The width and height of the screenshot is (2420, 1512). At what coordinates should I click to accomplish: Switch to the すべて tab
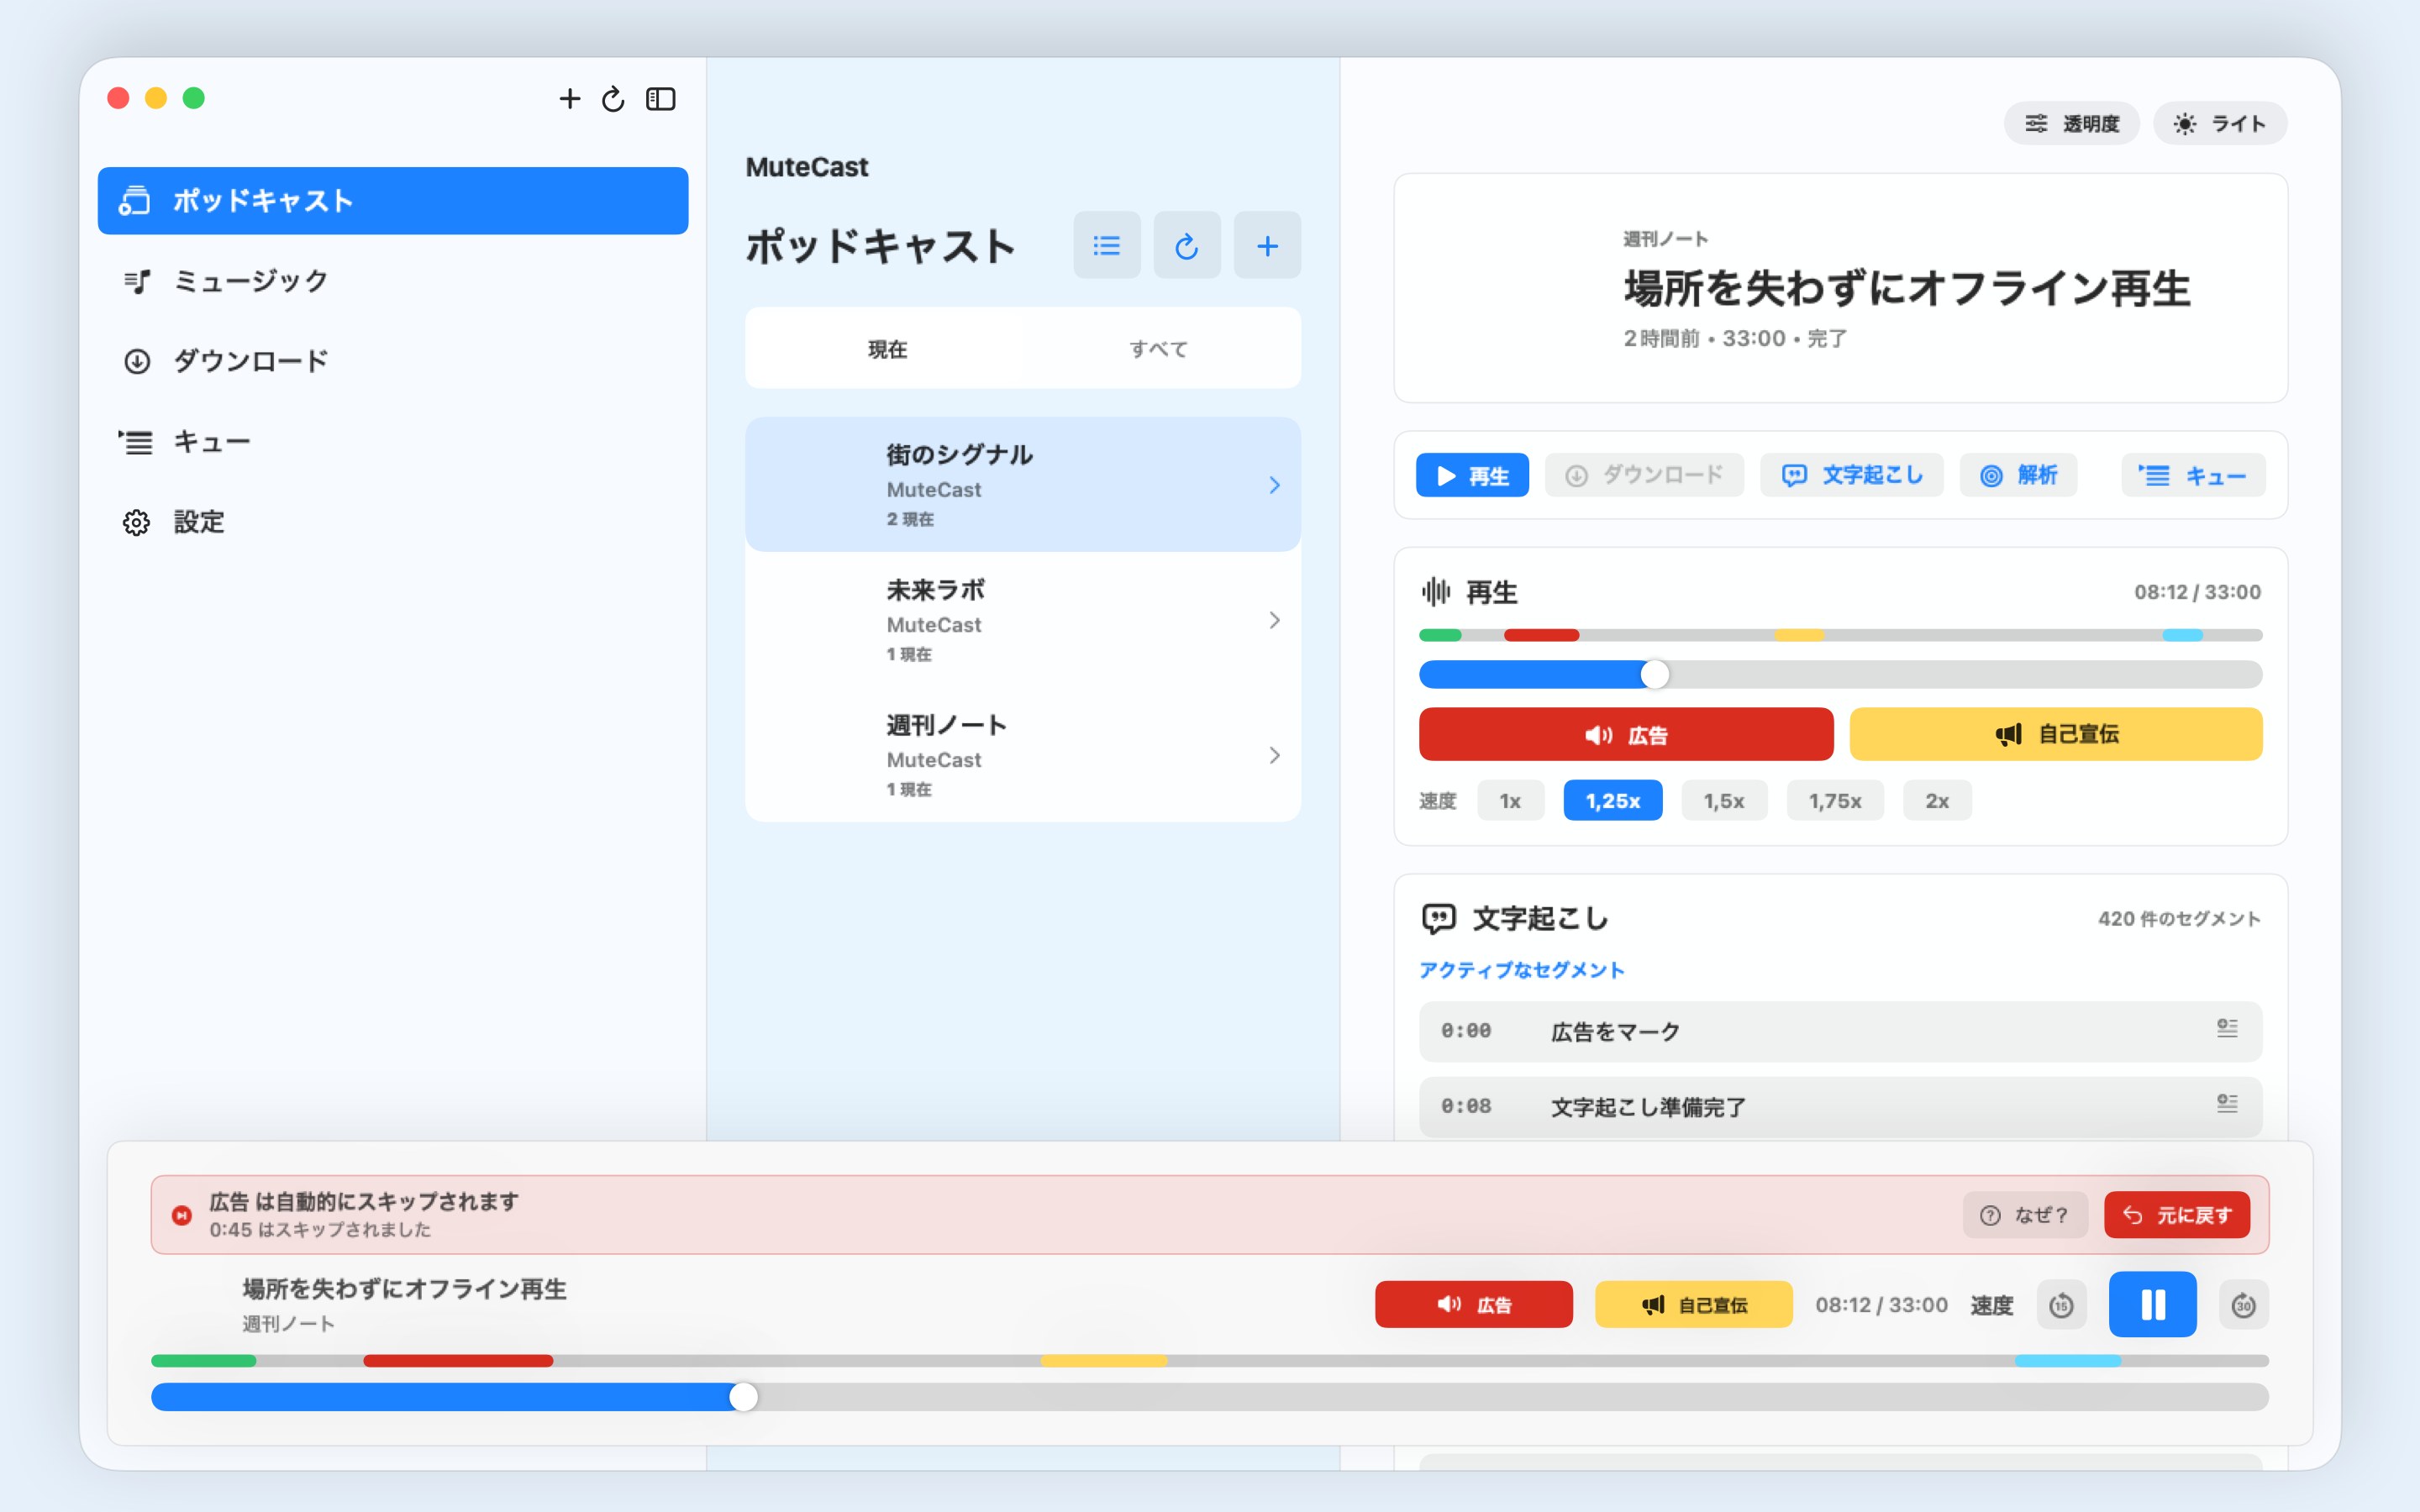point(1159,349)
